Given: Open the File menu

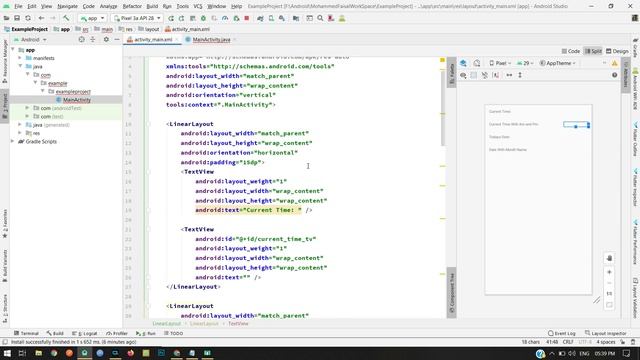Looking at the screenshot, I should (x=18, y=7).
